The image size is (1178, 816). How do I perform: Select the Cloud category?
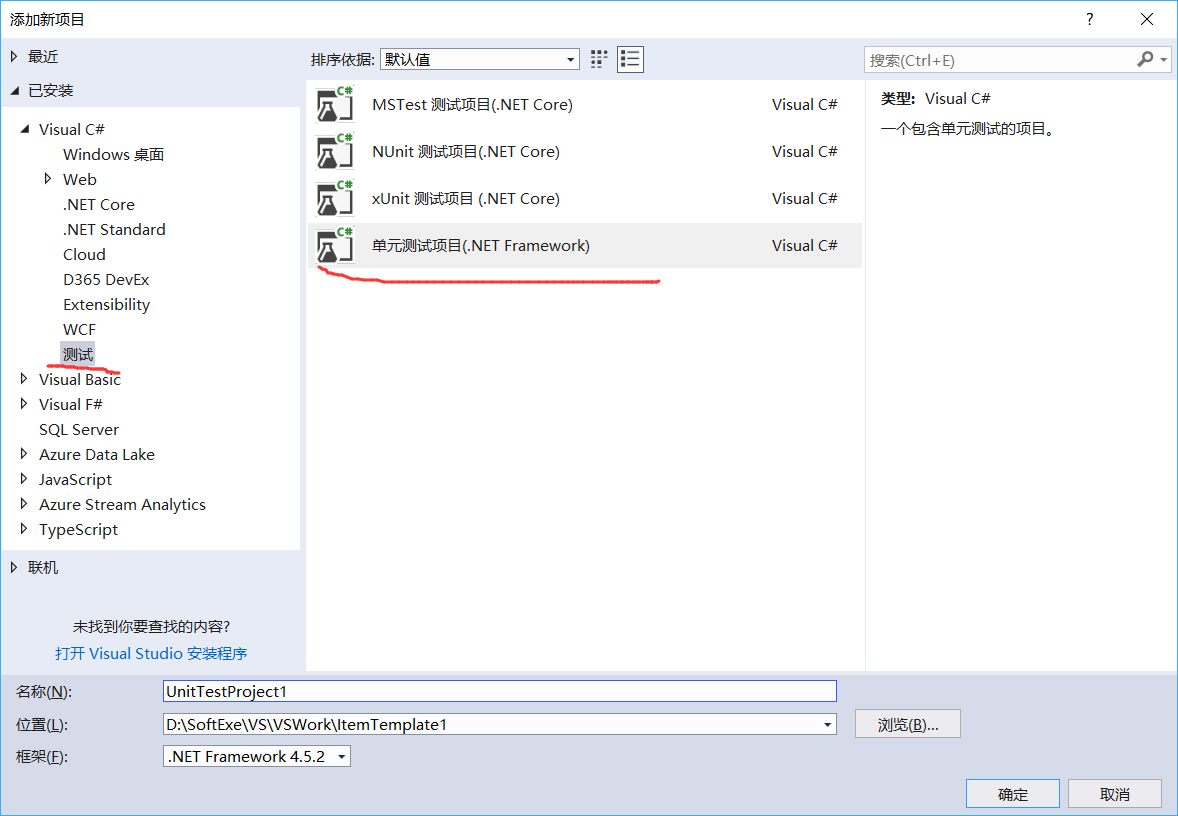pos(84,255)
